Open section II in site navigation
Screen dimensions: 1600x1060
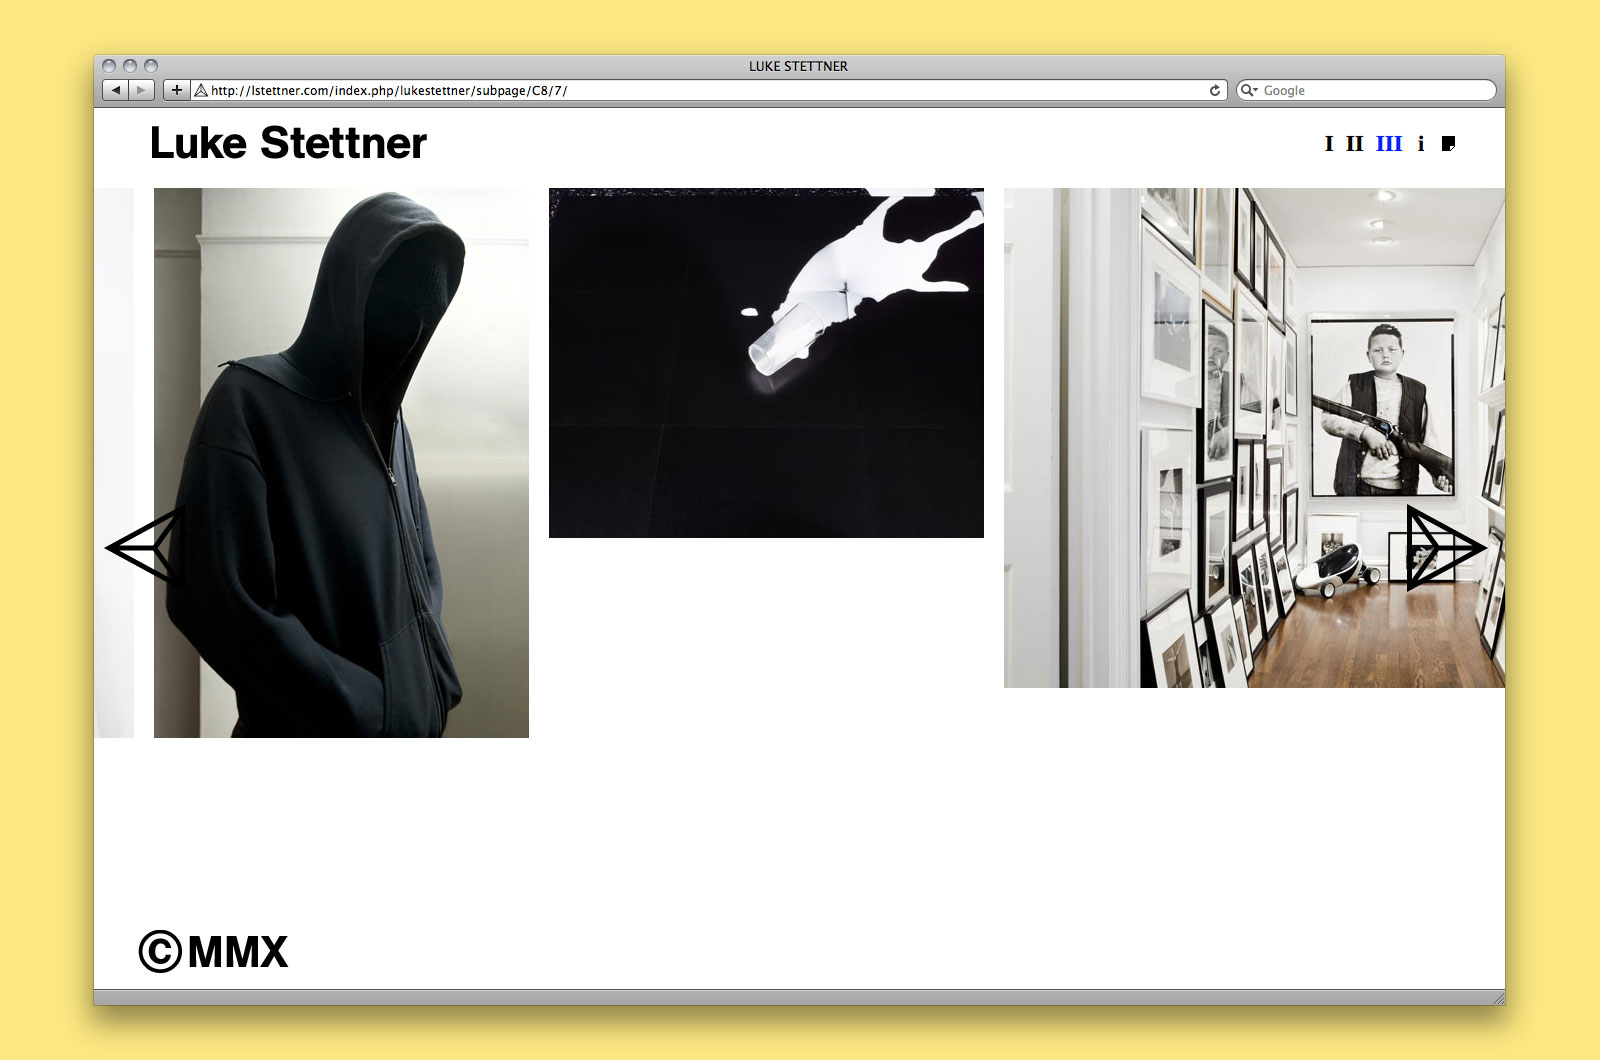1355,144
